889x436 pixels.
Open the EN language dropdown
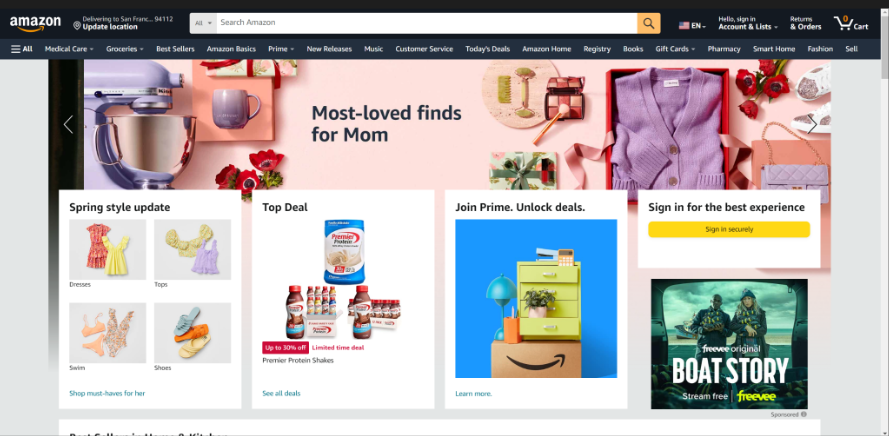692,26
